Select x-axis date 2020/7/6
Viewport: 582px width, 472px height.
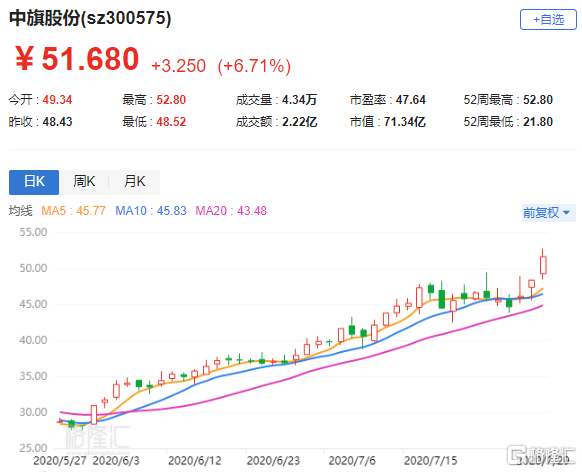tap(352, 461)
